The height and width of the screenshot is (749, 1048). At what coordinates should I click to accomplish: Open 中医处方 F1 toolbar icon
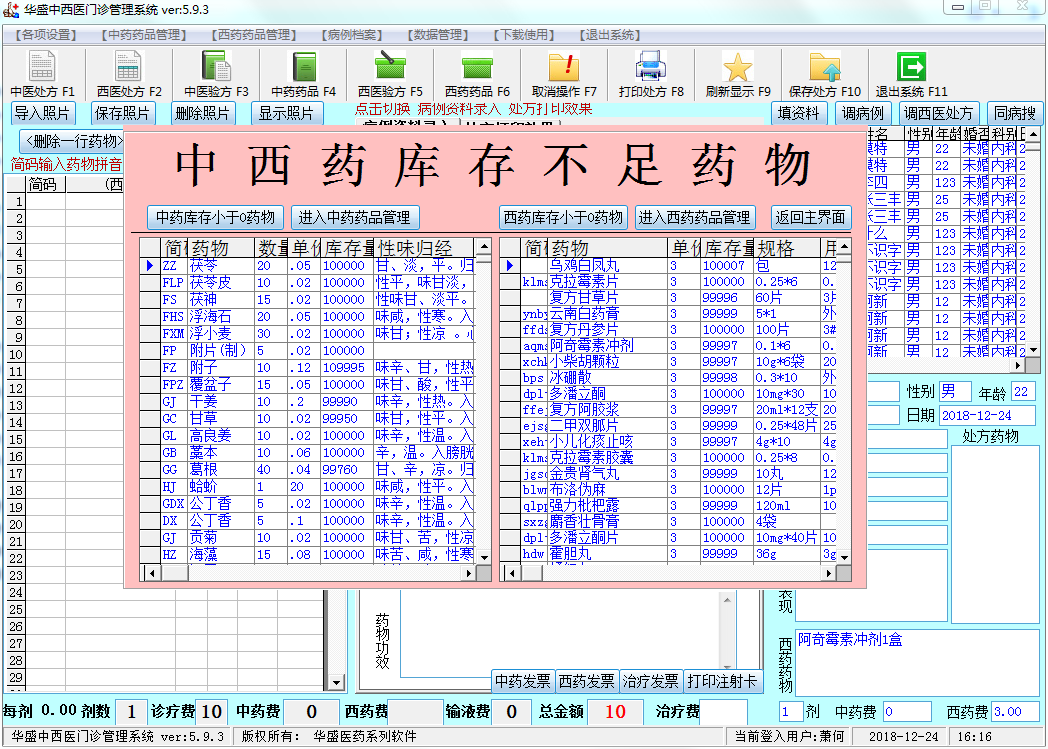click(x=42, y=73)
